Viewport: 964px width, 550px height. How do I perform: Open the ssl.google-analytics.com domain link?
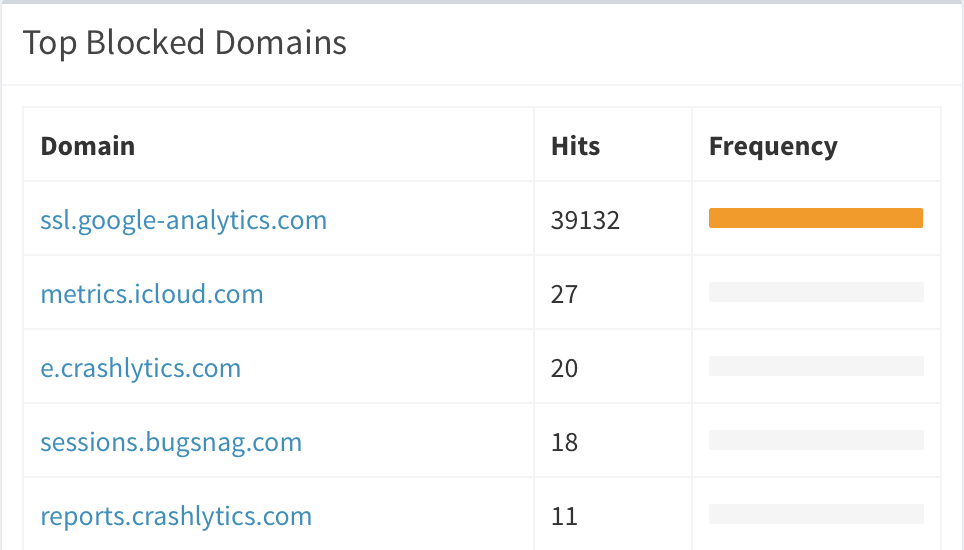pyautogui.click(x=183, y=220)
